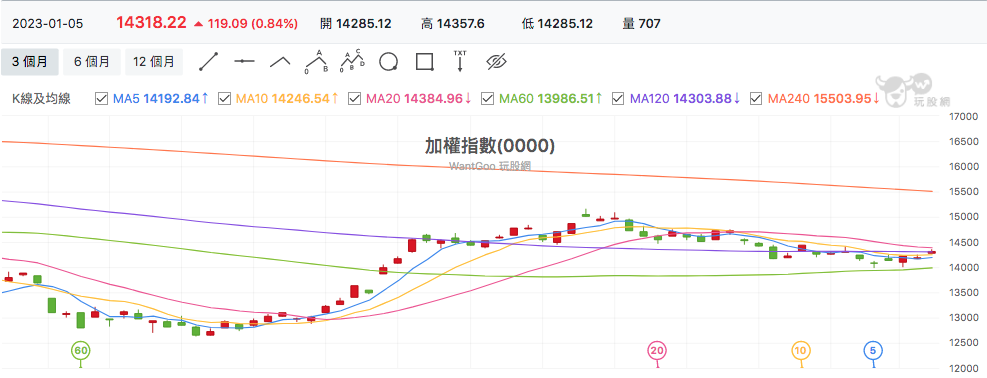Click the volume value 707
The image size is (987, 378).
coord(650,24)
